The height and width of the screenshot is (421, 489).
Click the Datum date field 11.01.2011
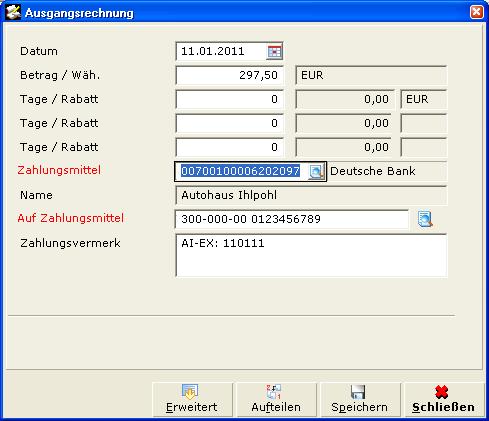pos(221,51)
